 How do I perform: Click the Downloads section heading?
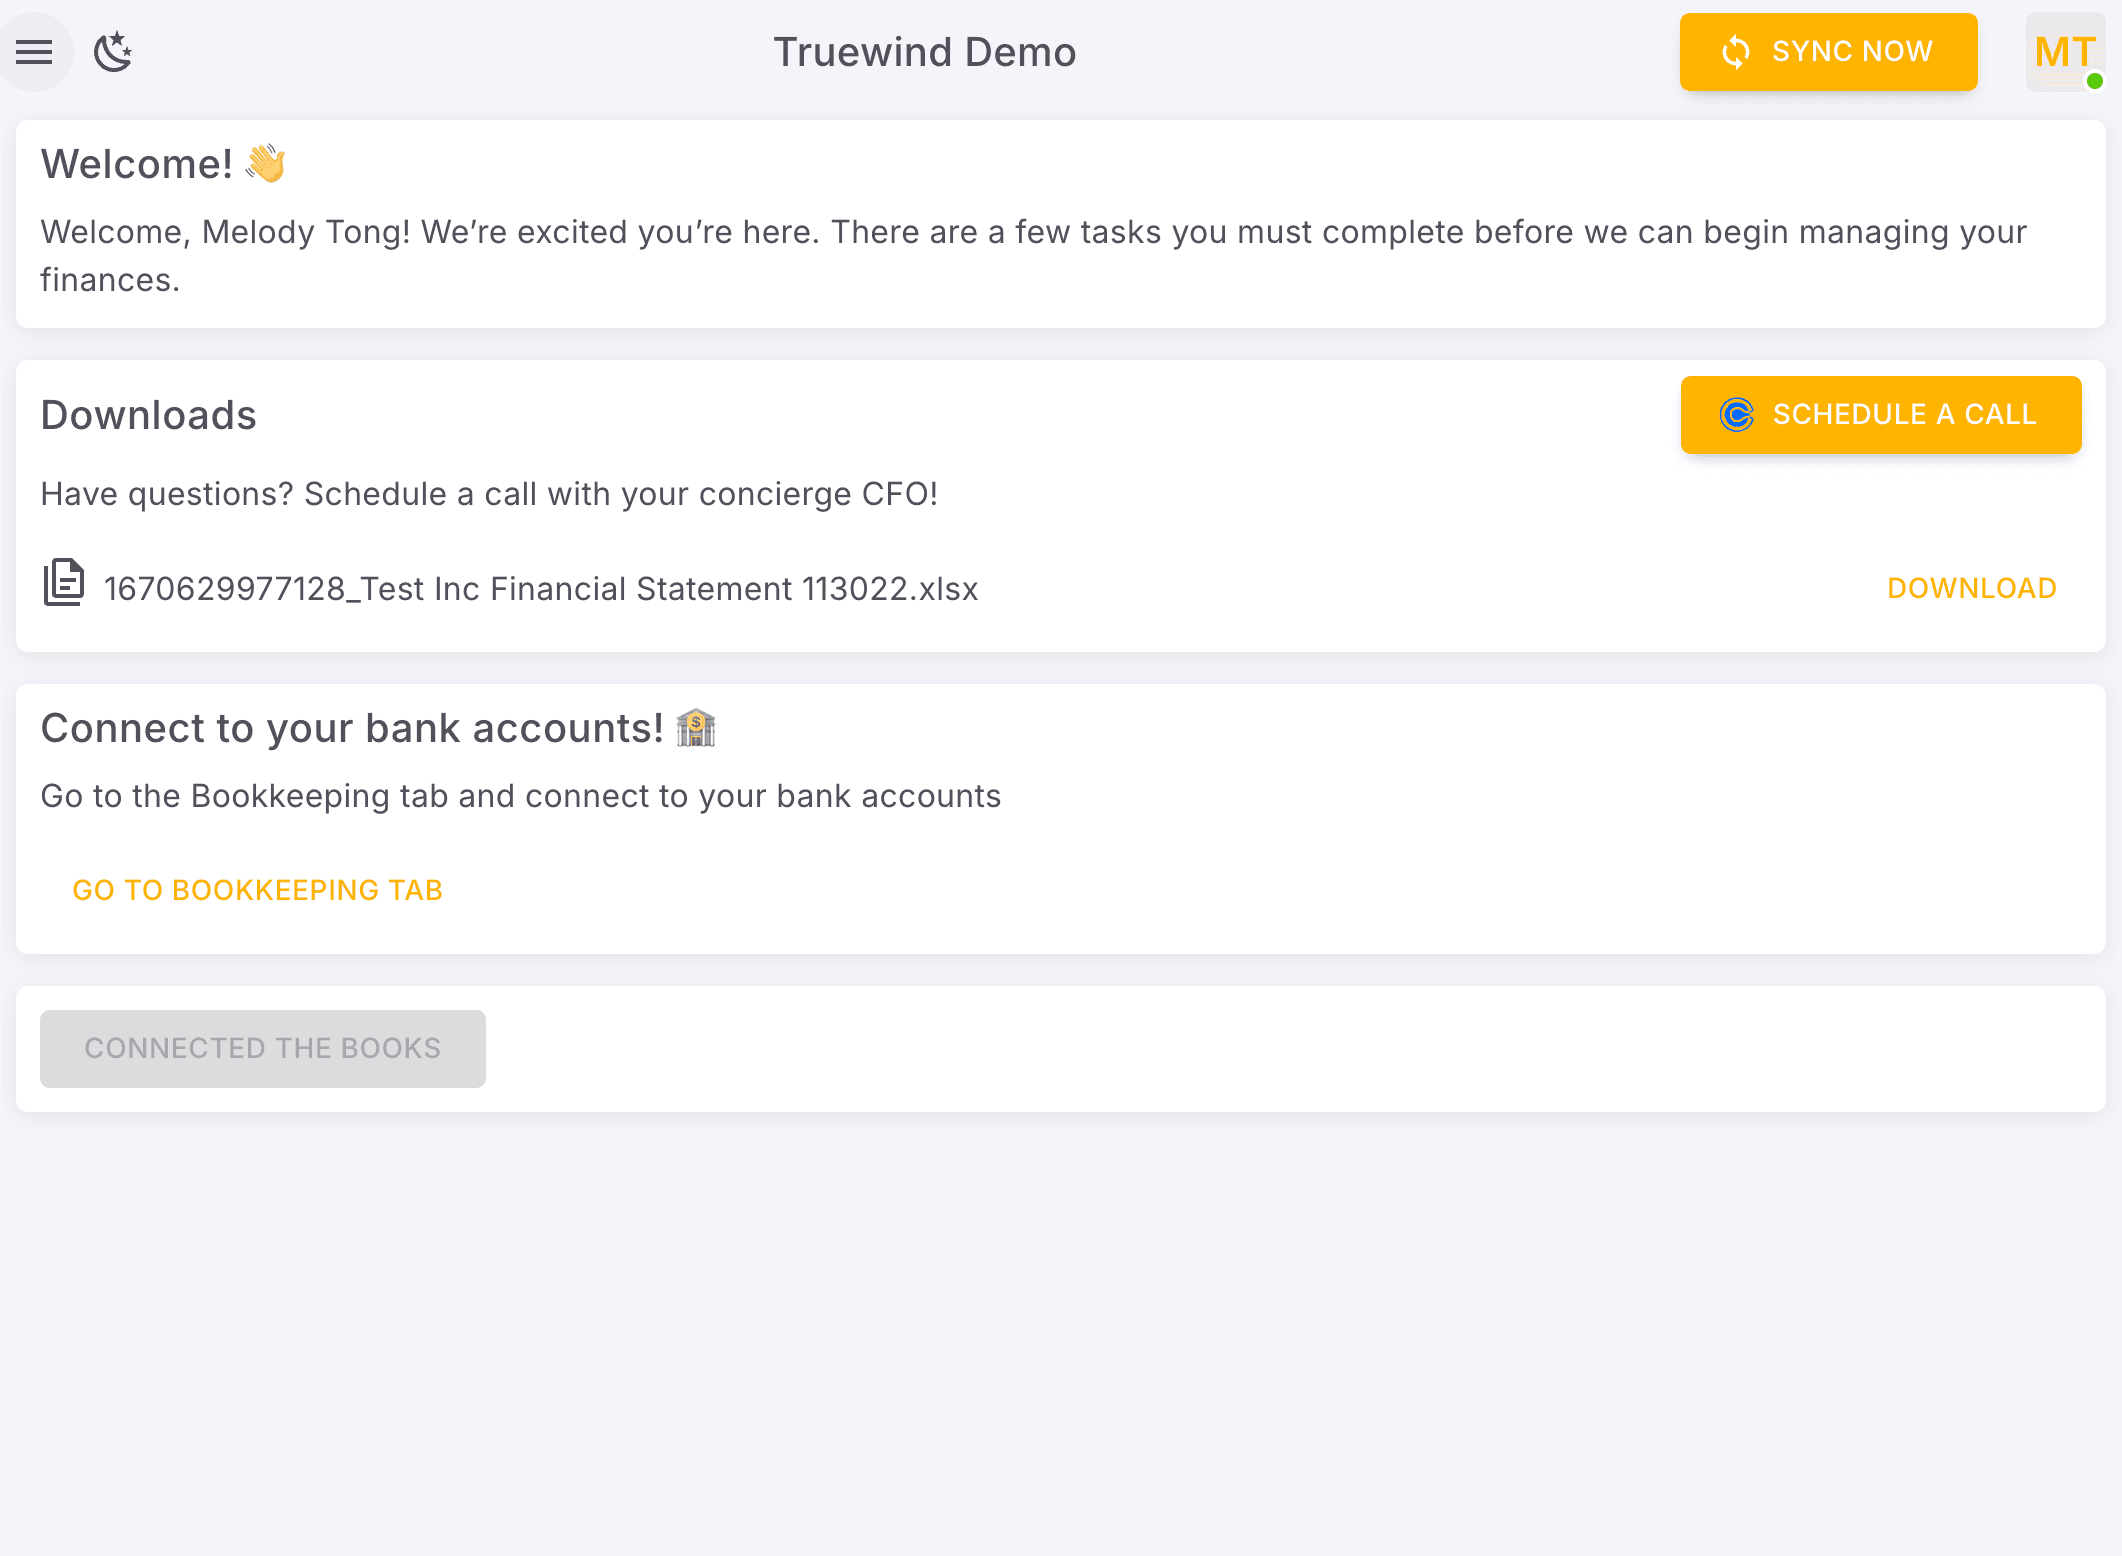click(149, 415)
